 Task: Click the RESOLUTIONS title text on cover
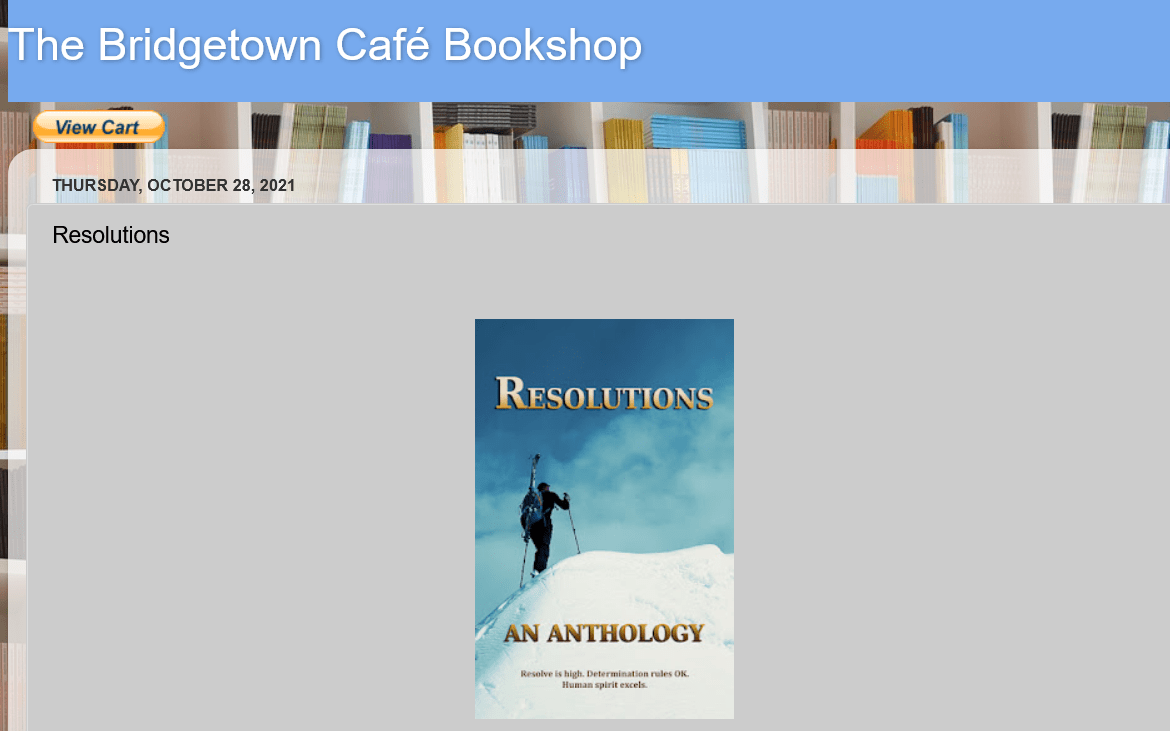tap(604, 395)
